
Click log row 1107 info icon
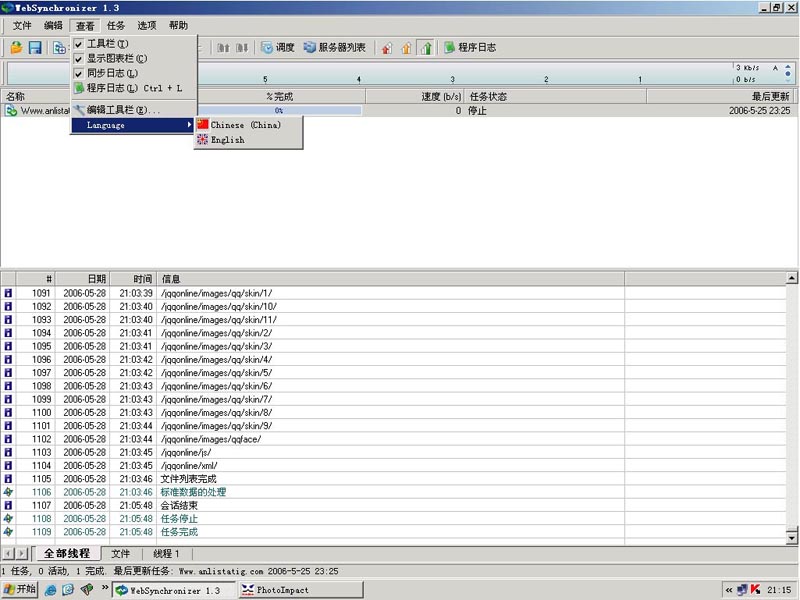pos(8,506)
